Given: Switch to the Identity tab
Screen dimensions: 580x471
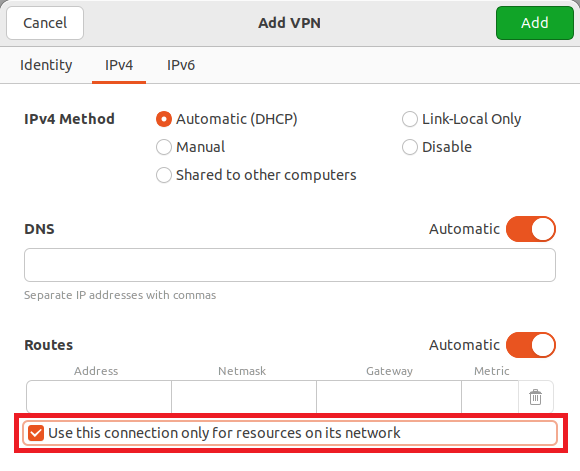Looking at the screenshot, I should [x=46, y=65].
